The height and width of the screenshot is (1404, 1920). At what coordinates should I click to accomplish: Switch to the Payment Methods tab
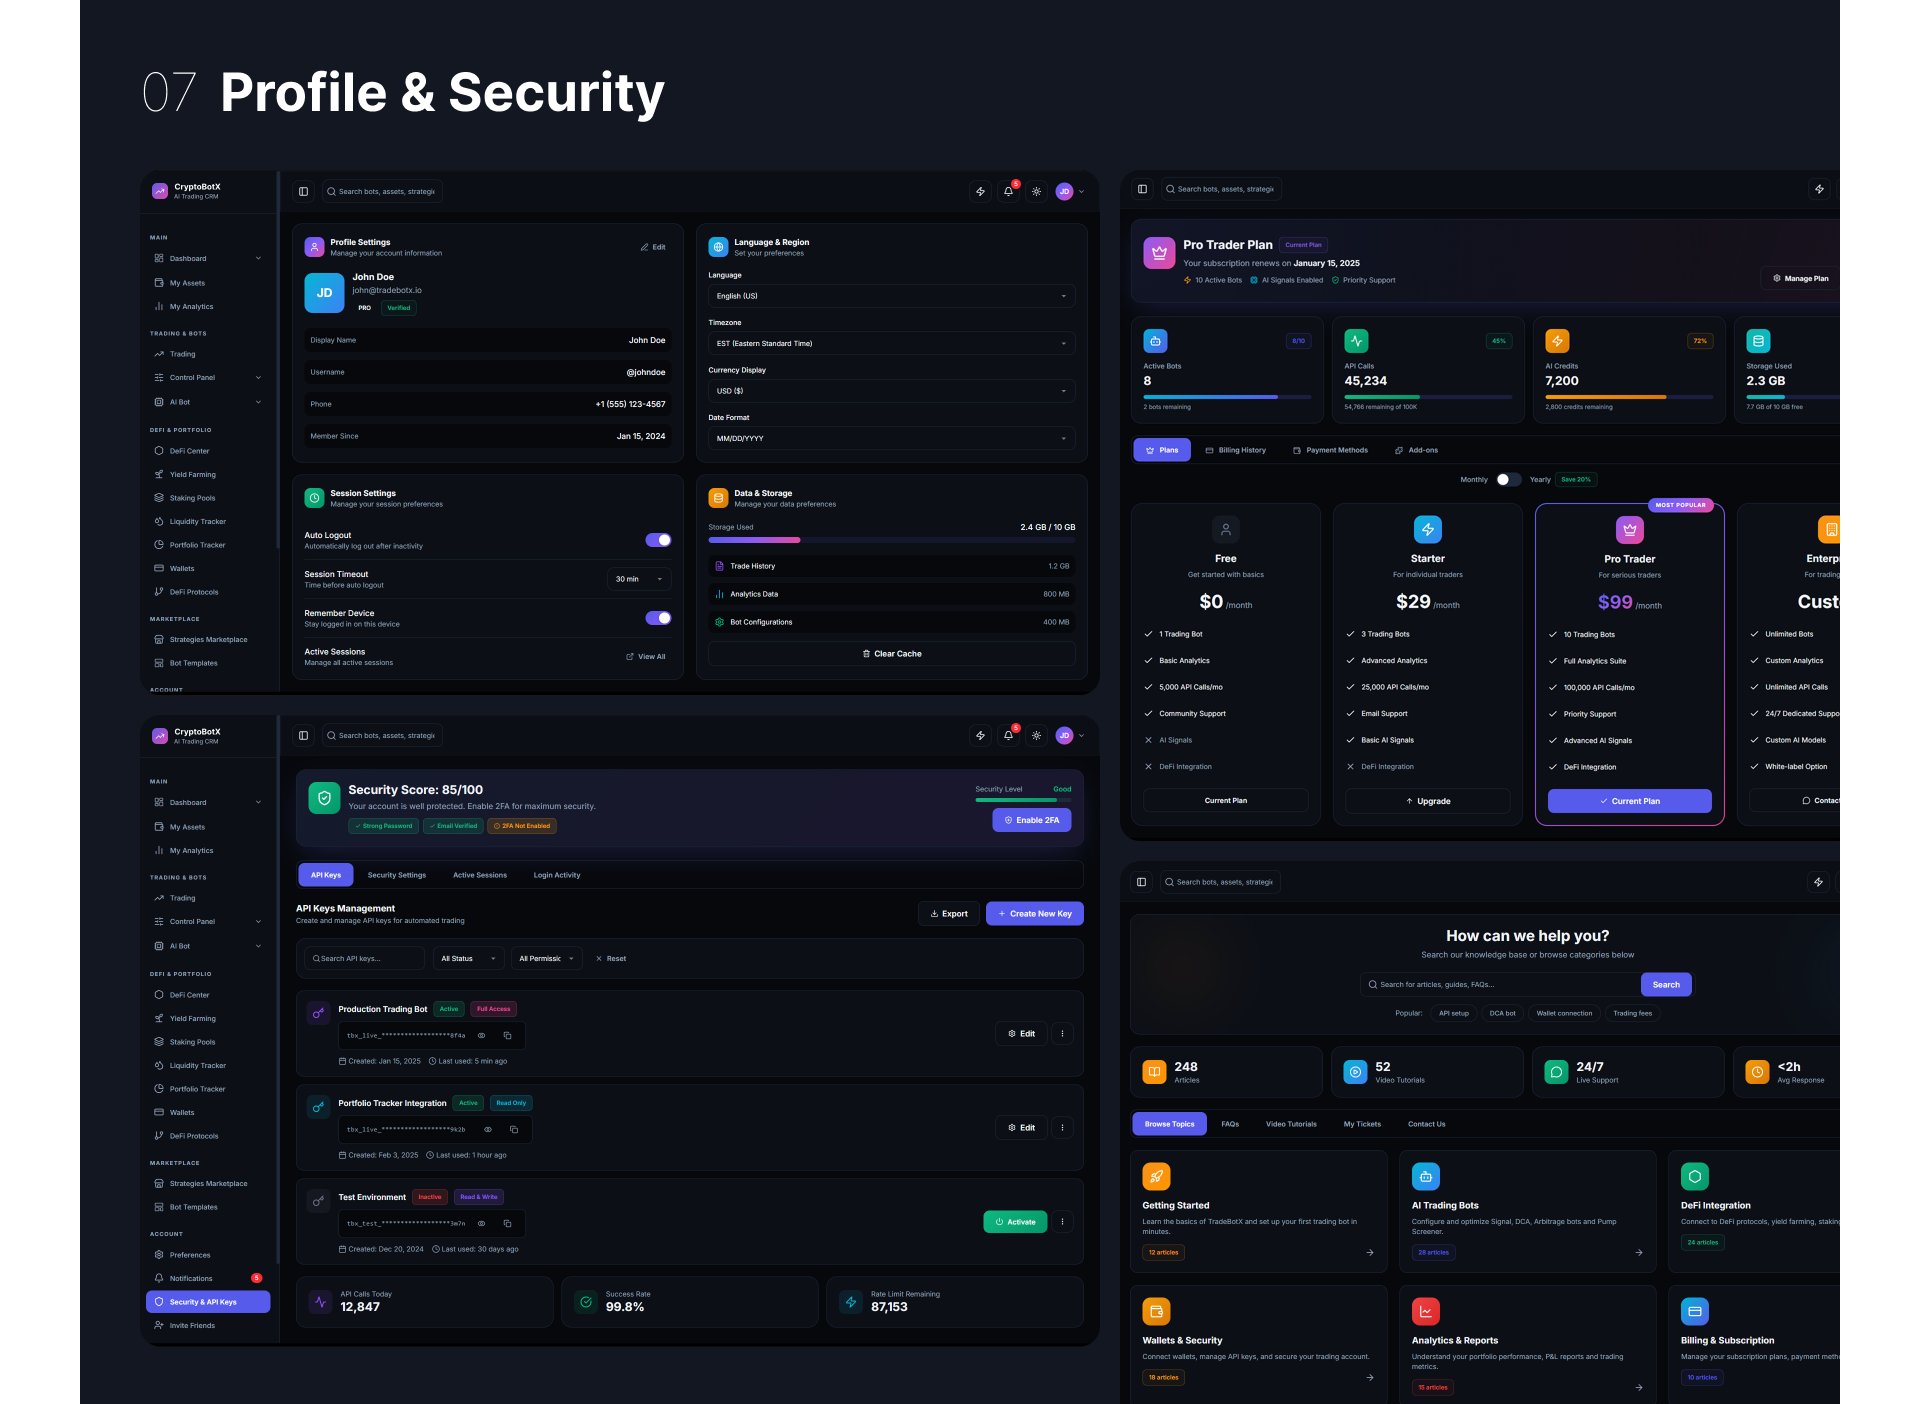[1330, 450]
